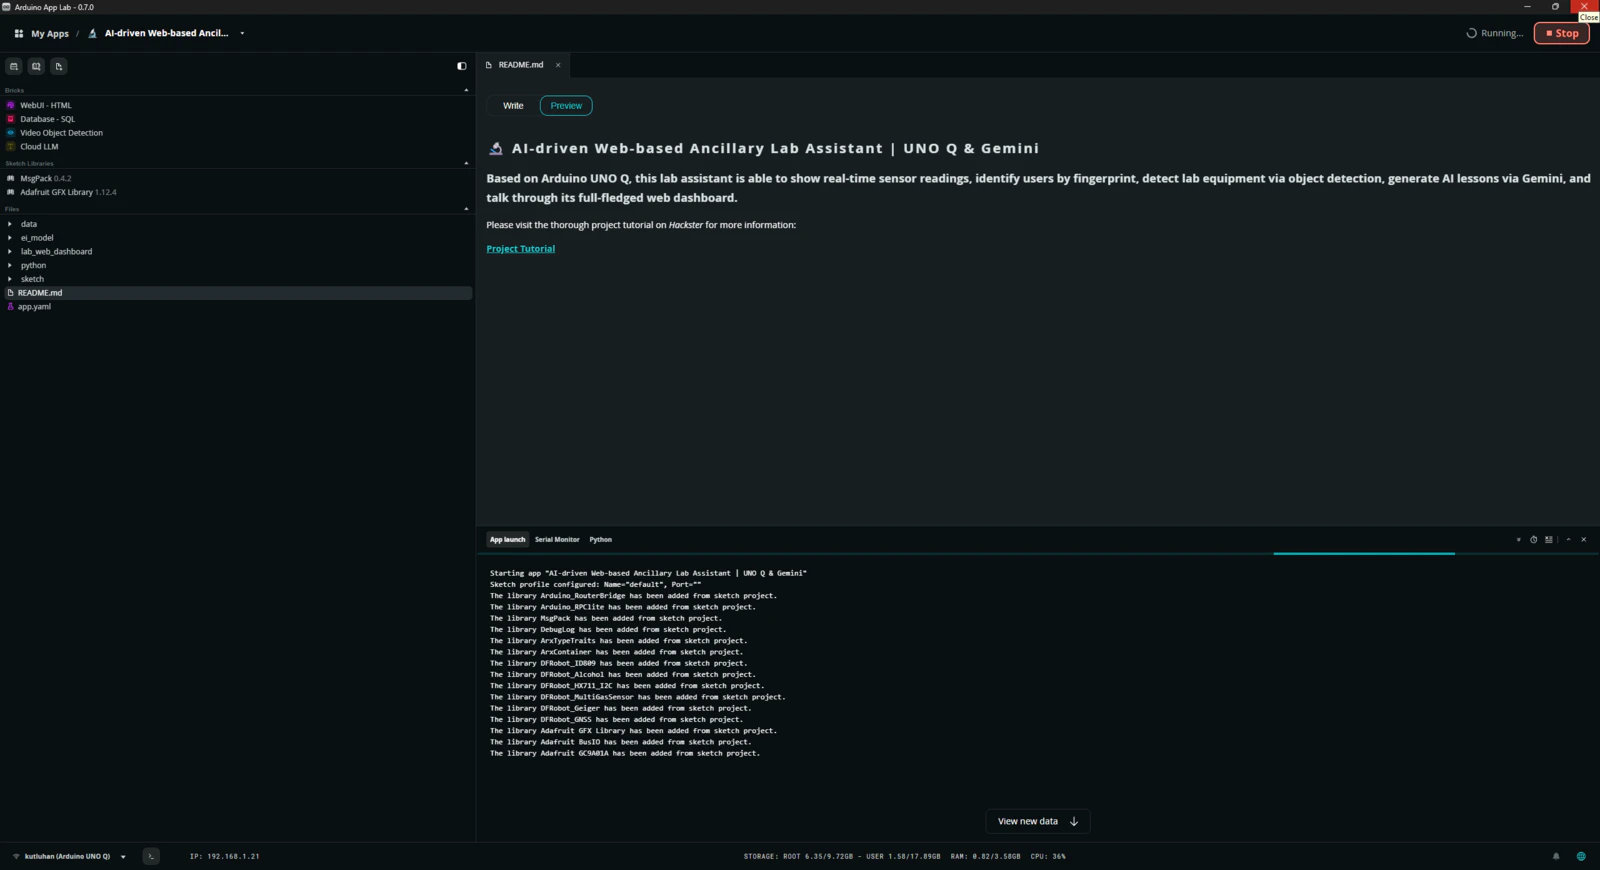Screen dimensions: 1600x870
Task: Click the IP: 192.168.1.21 status text
Action: [225, 857]
